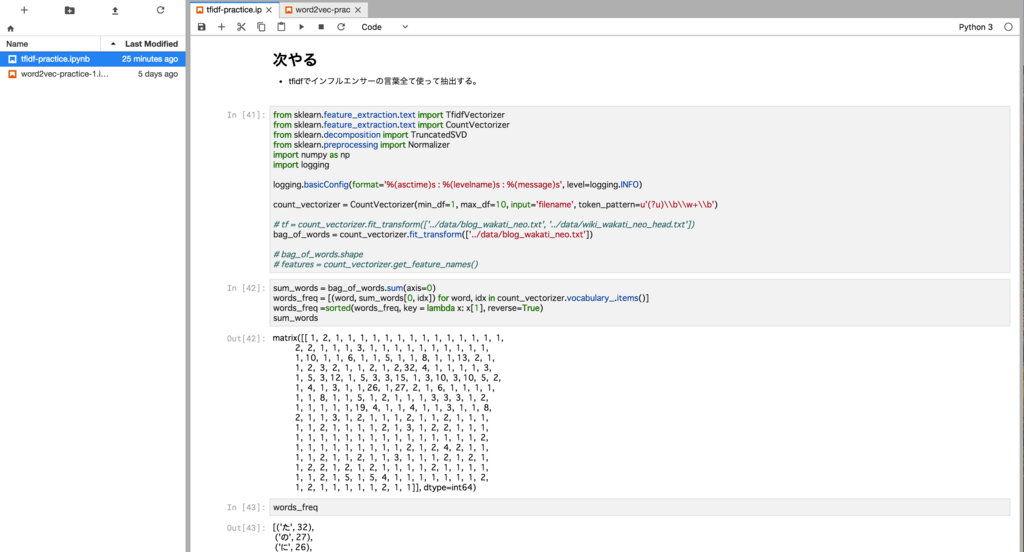Click the tfidf-practice.ipynb notebook file icon
Screen dimensions: 1024x552
pos(12,59)
